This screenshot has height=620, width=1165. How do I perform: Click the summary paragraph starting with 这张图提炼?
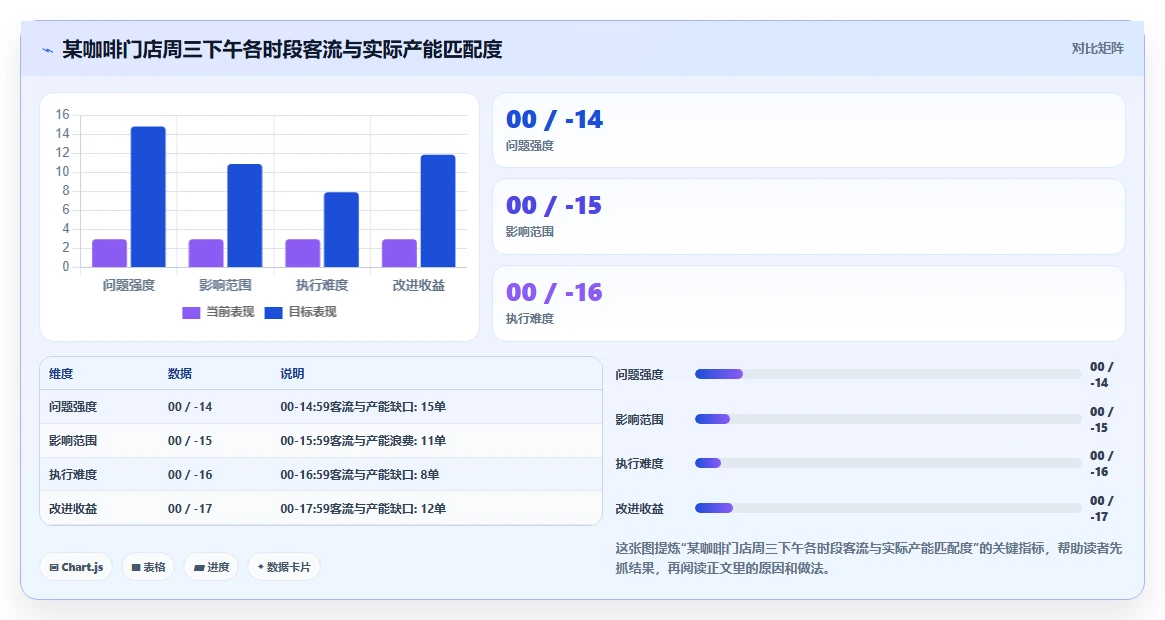click(869, 558)
